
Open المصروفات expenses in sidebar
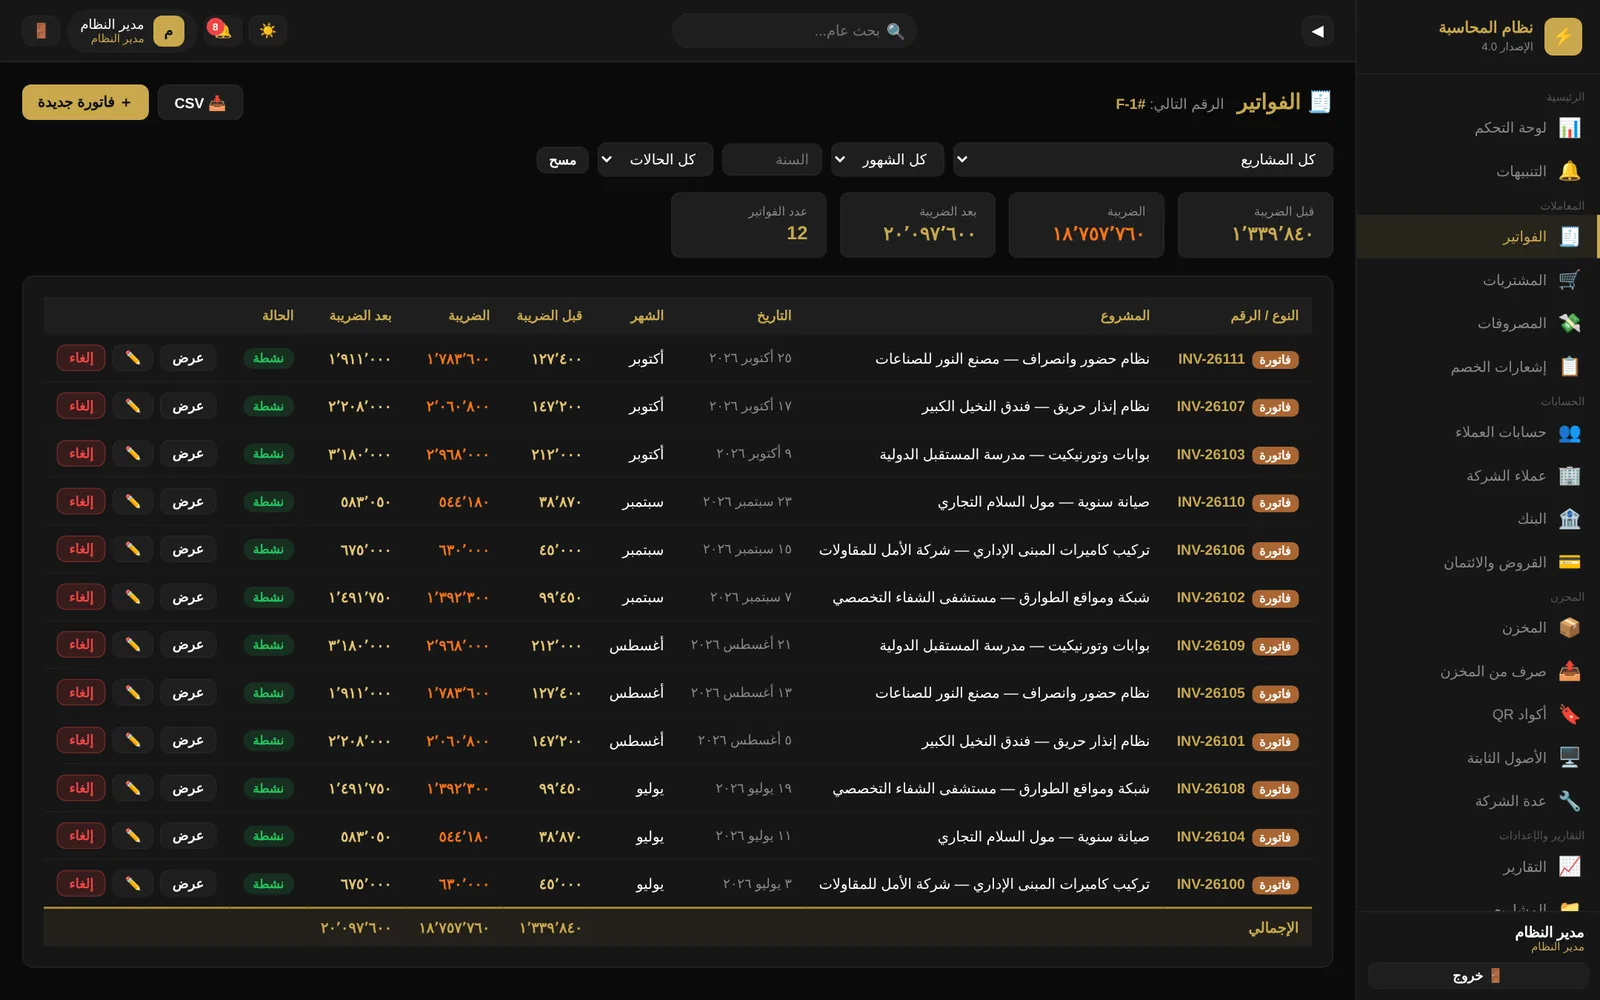pyautogui.click(x=1478, y=323)
